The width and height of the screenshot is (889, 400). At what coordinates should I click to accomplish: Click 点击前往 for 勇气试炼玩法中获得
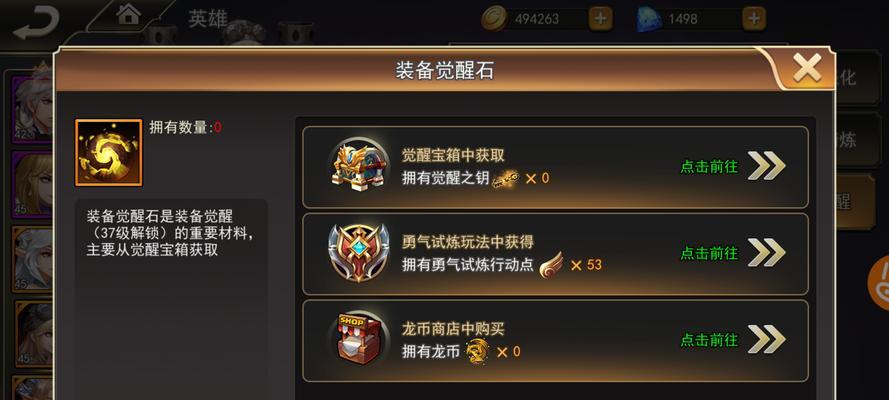coord(709,253)
